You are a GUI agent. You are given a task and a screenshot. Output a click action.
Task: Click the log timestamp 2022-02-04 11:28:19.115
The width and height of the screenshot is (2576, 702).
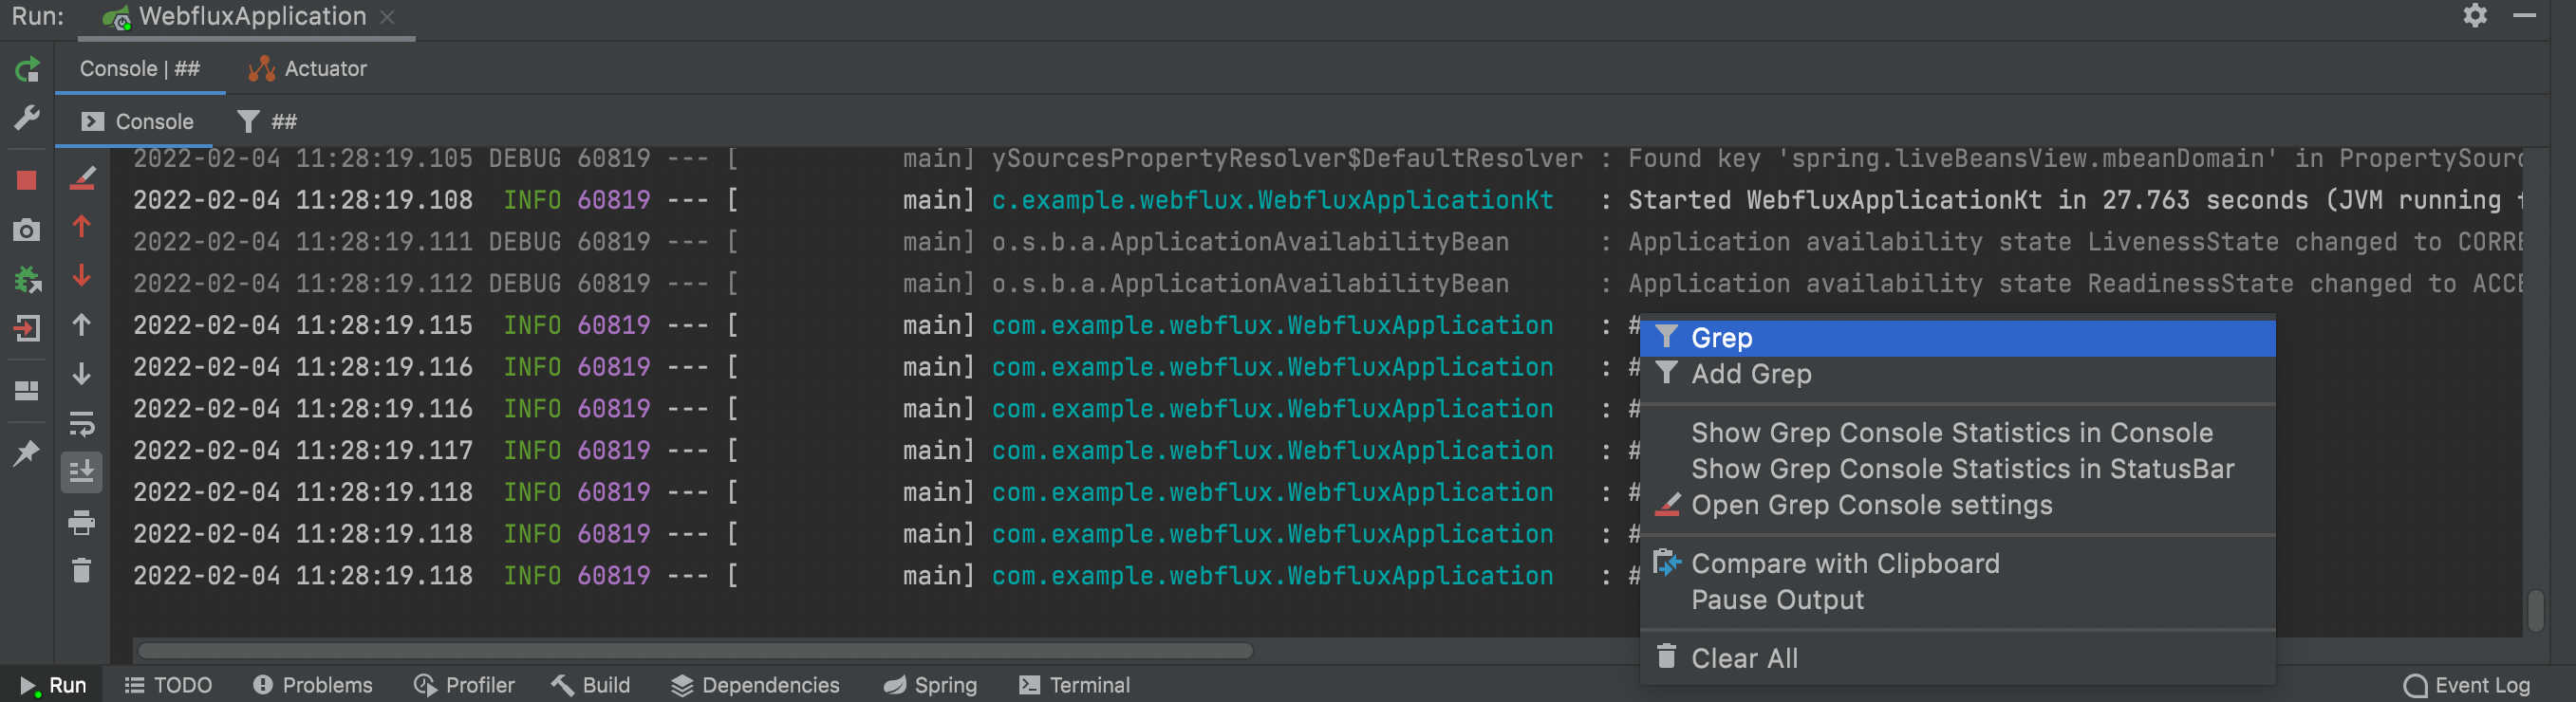point(303,325)
